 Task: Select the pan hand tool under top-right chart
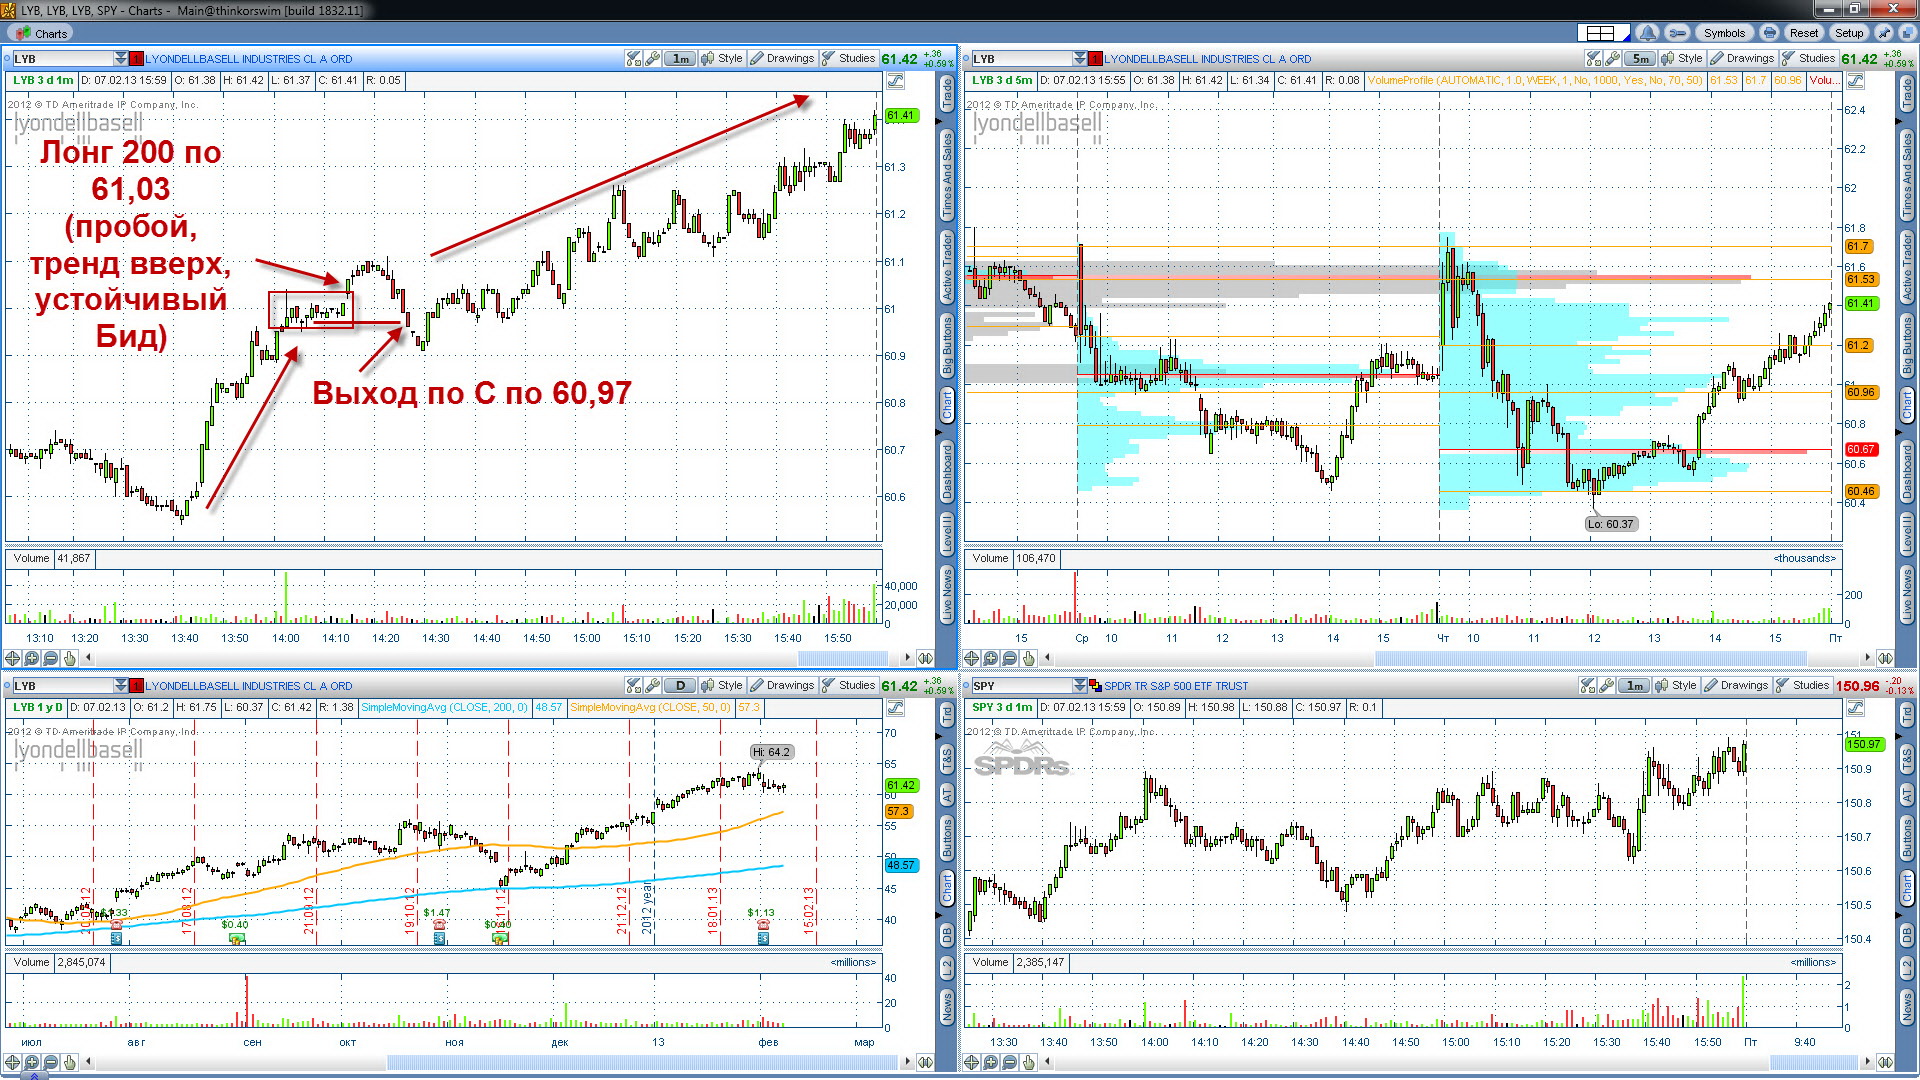tap(1029, 658)
